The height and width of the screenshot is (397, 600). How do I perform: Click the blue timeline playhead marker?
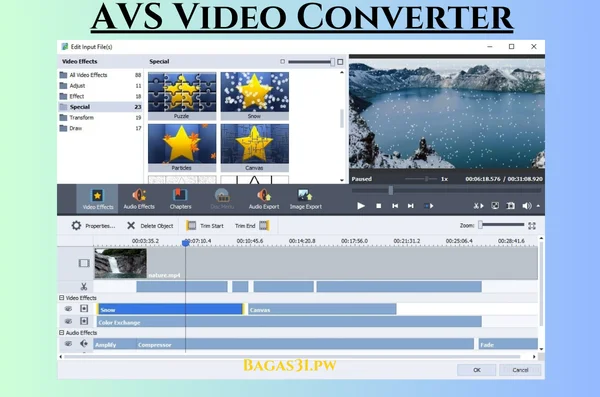point(186,242)
